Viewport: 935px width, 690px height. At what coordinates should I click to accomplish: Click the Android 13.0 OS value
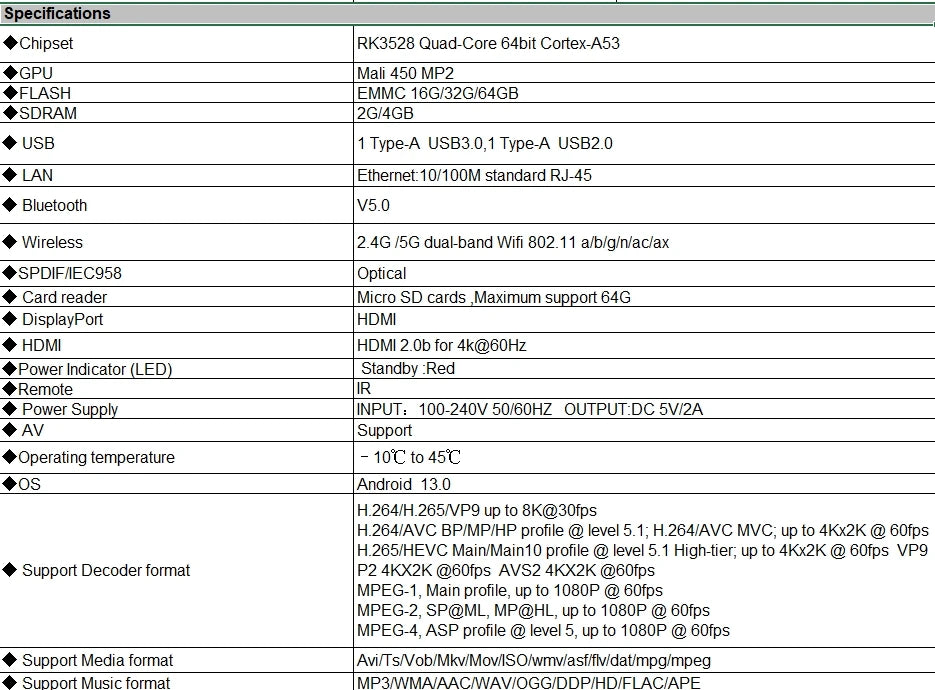tap(404, 484)
